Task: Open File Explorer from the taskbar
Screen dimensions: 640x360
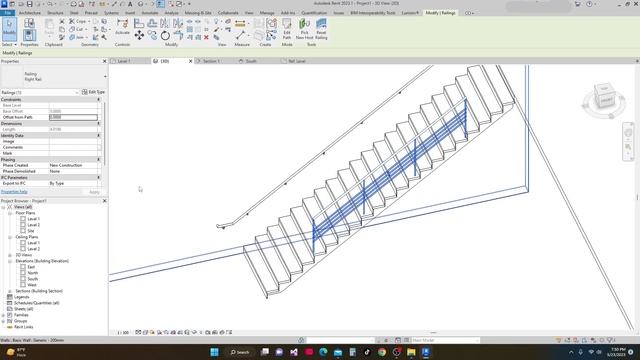Action: point(411,352)
